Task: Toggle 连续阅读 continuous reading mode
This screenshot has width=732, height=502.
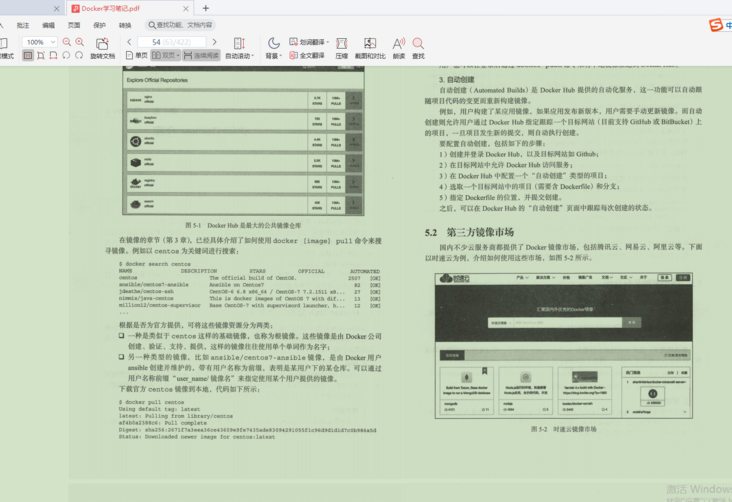Action: (x=201, y=56)
